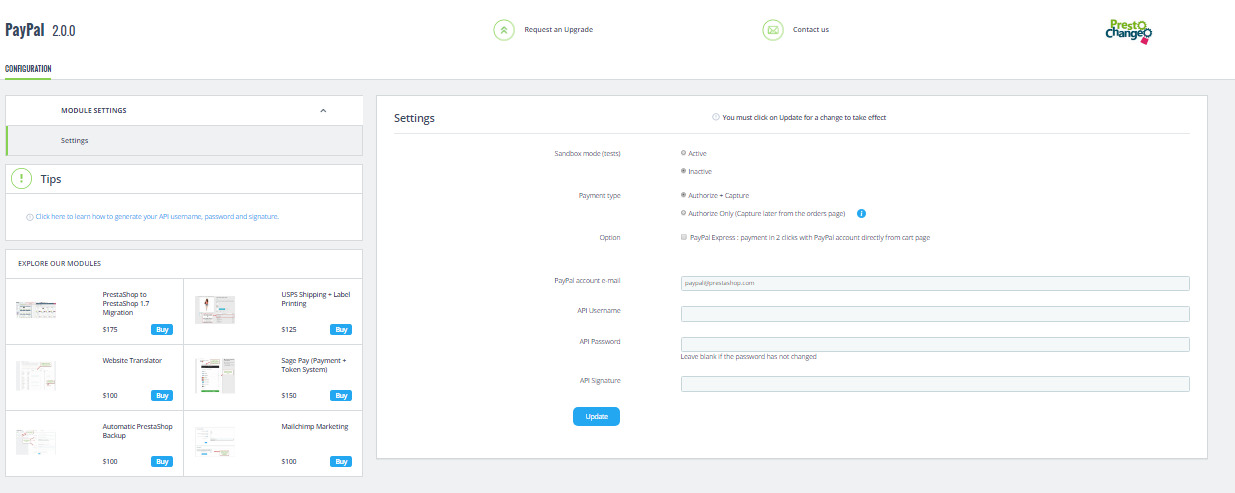Open USPS Shipping Label Printing thumbnail
Image resolution: width=1235 pixels, height=493 pixels.
[215, 310]
